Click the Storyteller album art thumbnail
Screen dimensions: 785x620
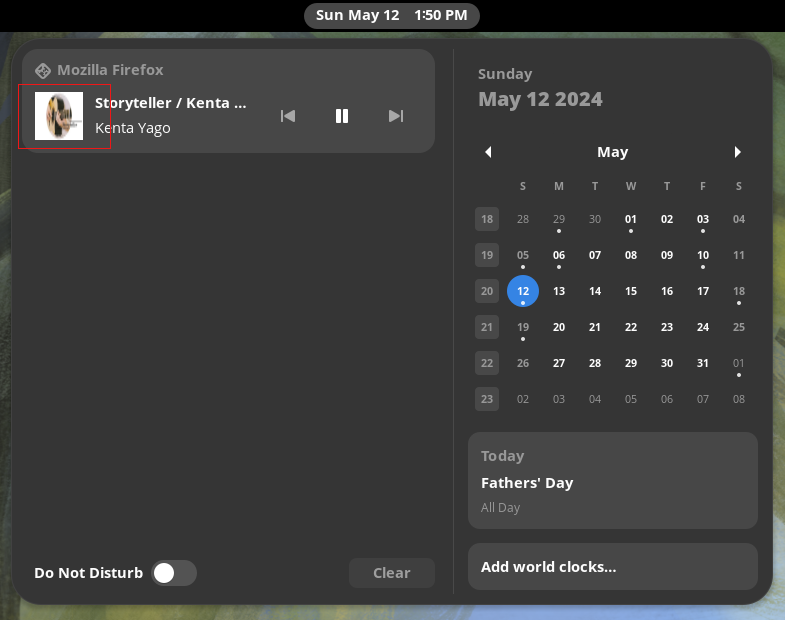pos(59,116)
